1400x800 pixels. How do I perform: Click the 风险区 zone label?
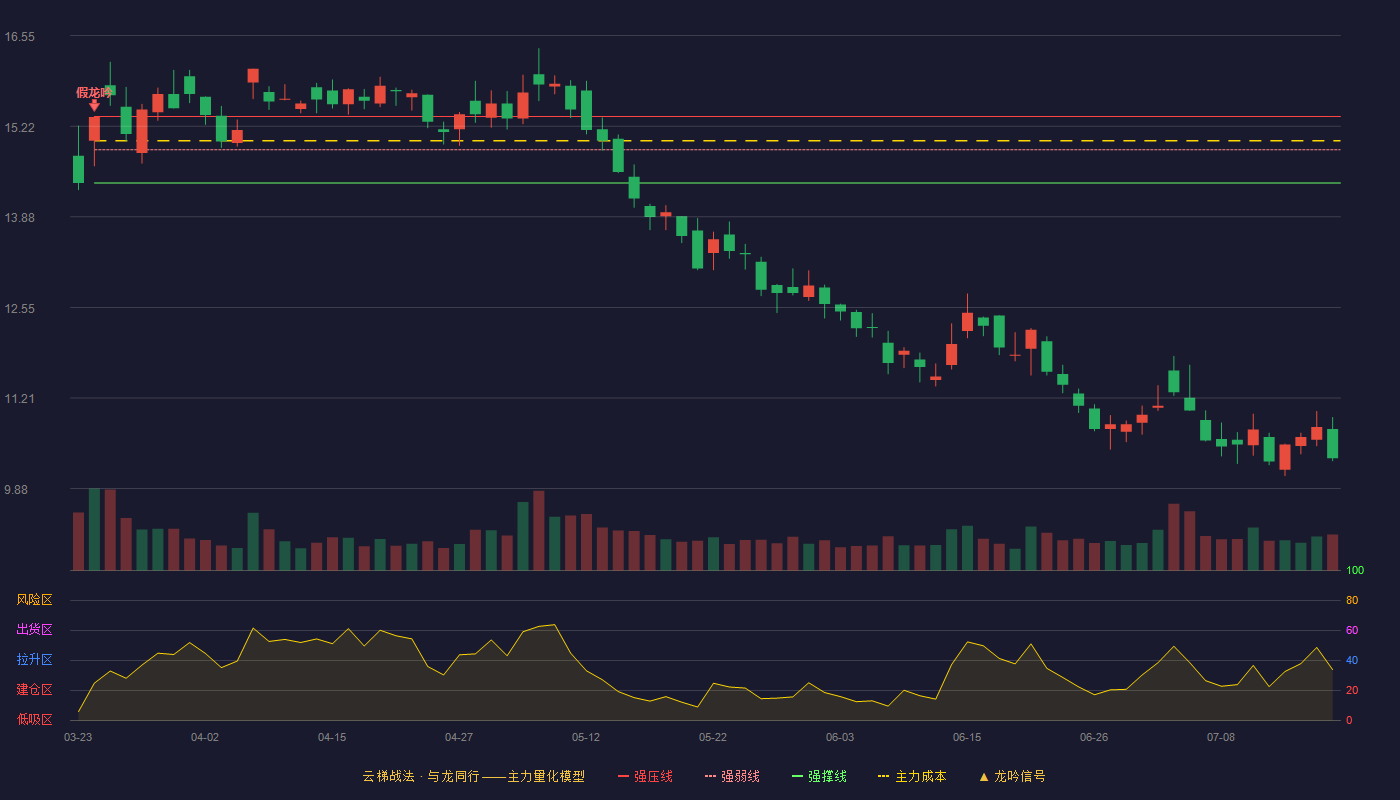coord(34,600)
